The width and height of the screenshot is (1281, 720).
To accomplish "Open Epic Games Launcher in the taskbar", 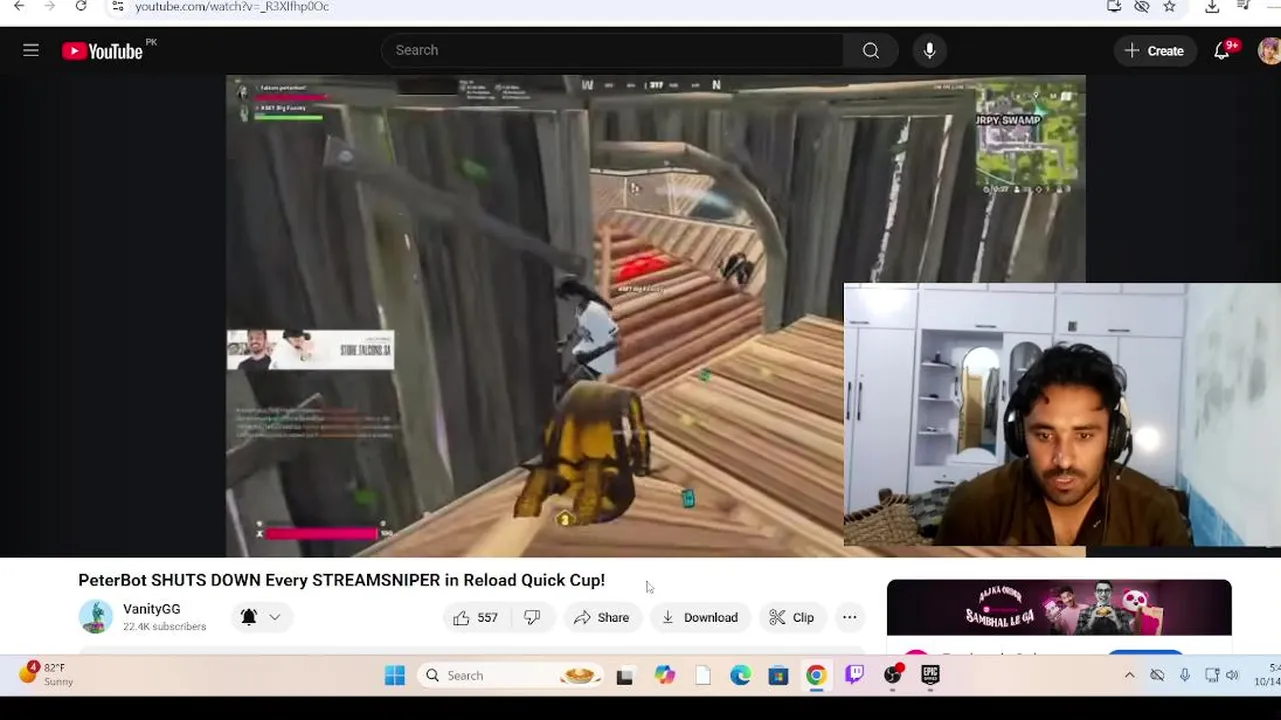I will click(x=930, y=675).
